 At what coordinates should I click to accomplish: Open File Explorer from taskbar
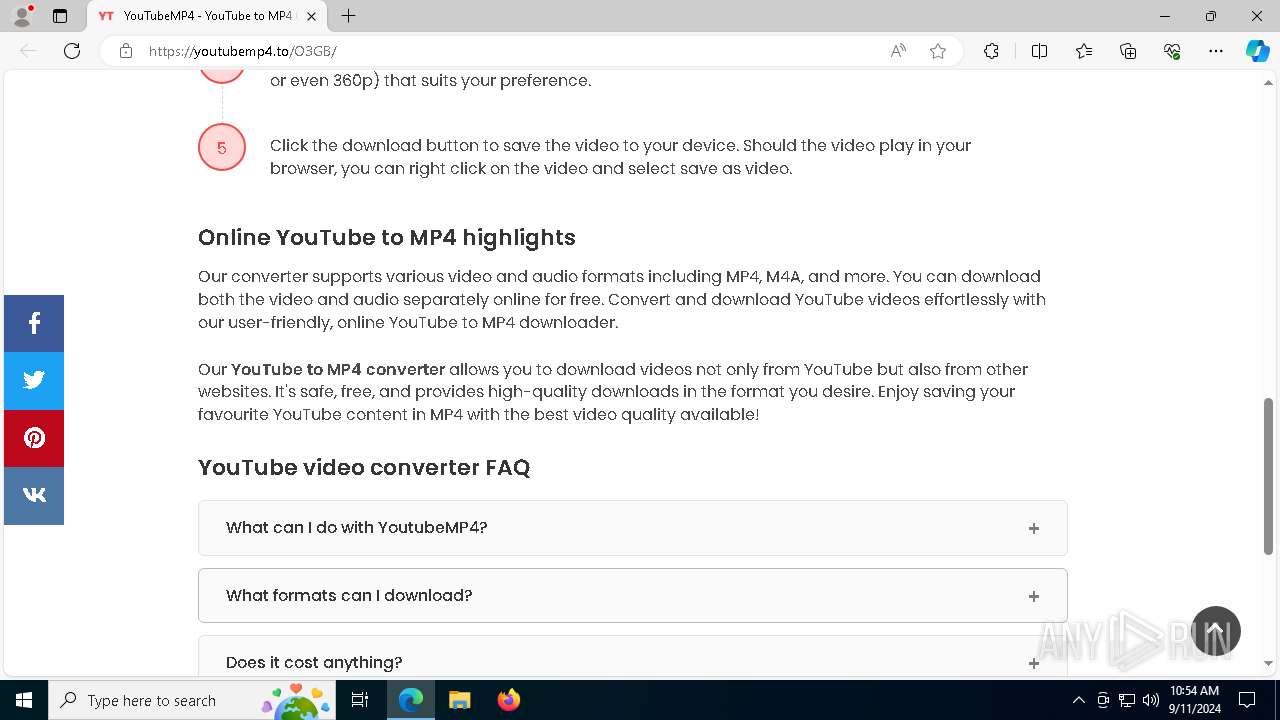pyautogui.click(x=459, y=700)
